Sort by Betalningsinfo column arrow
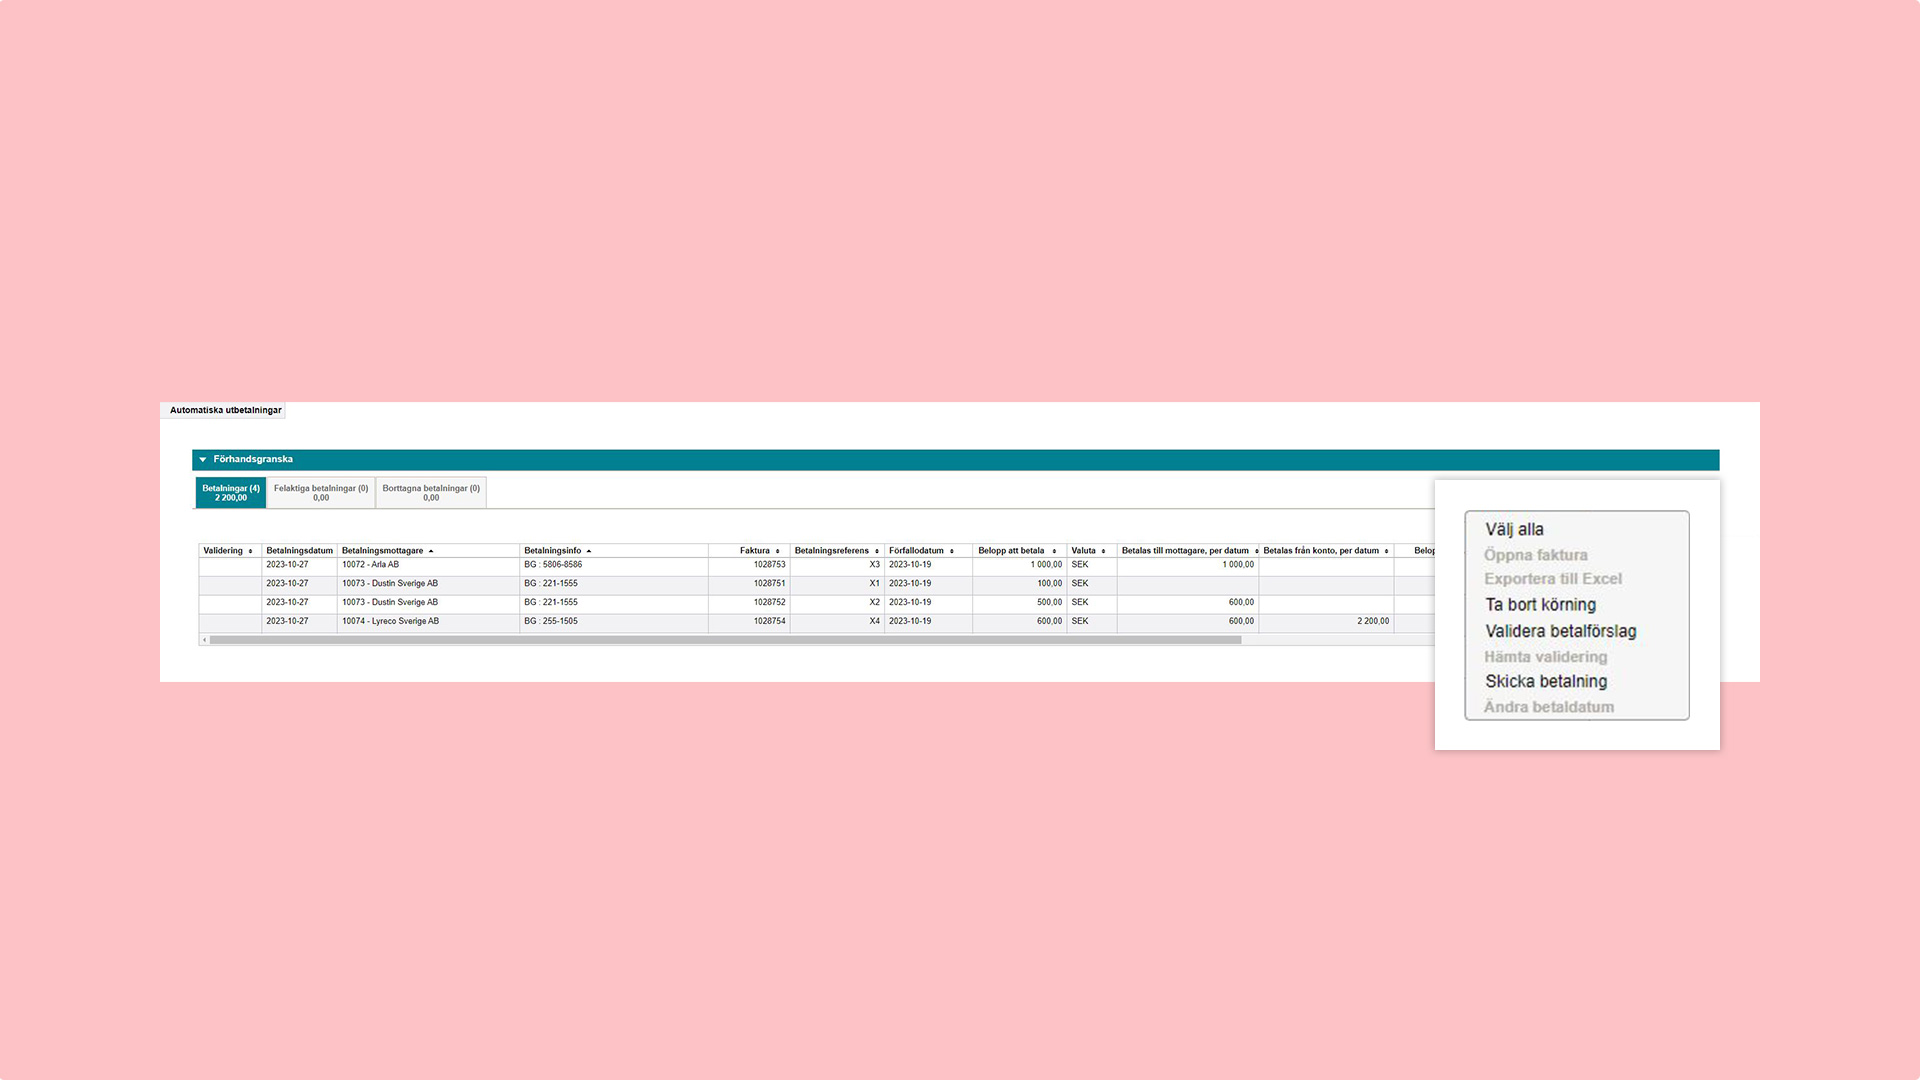Screen dimensions: 1920x1080 [589, 551]
